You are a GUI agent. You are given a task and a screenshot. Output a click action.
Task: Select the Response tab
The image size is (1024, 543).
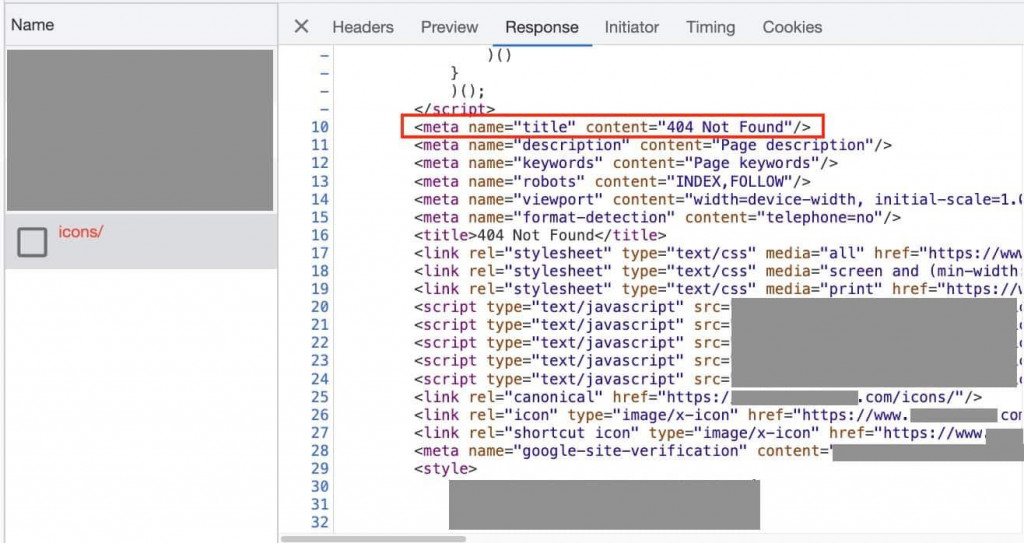click(541, 27)
